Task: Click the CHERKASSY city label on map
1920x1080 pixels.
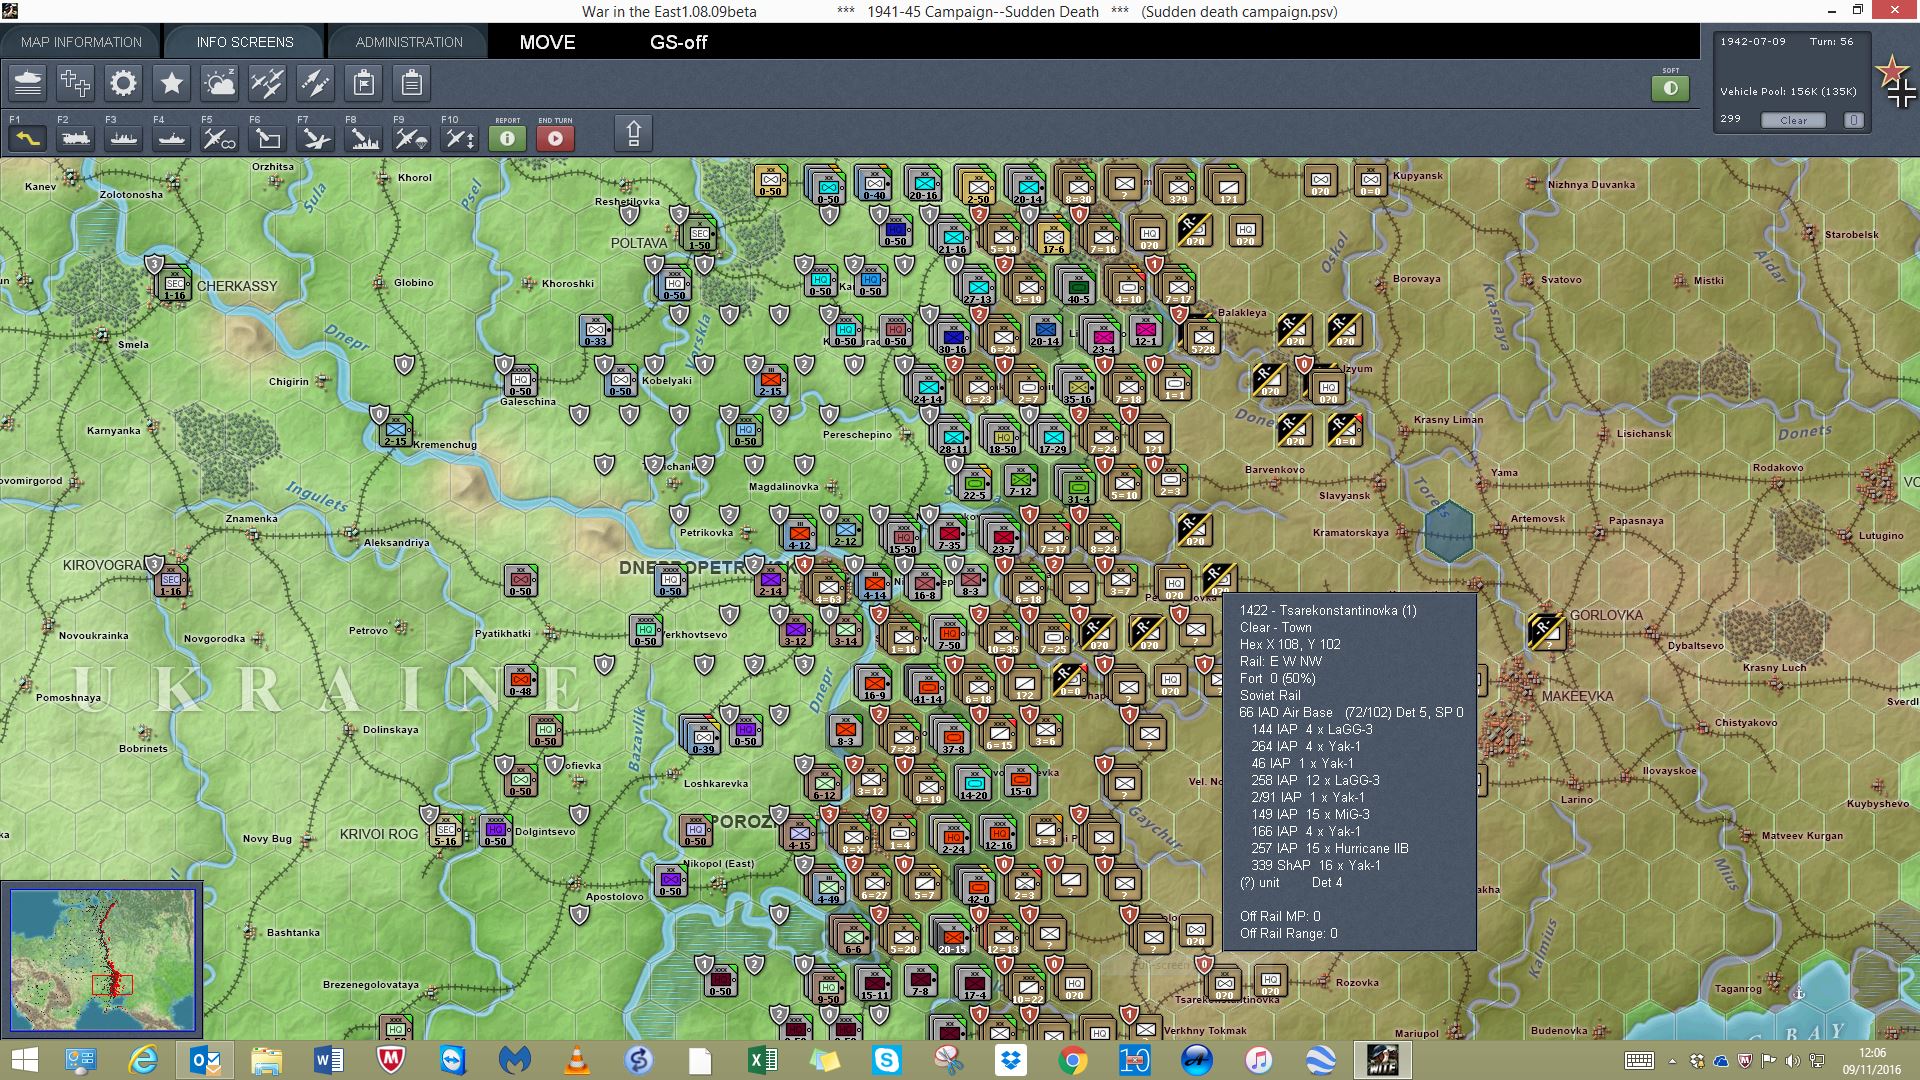Action: click(x=237, y=286)
